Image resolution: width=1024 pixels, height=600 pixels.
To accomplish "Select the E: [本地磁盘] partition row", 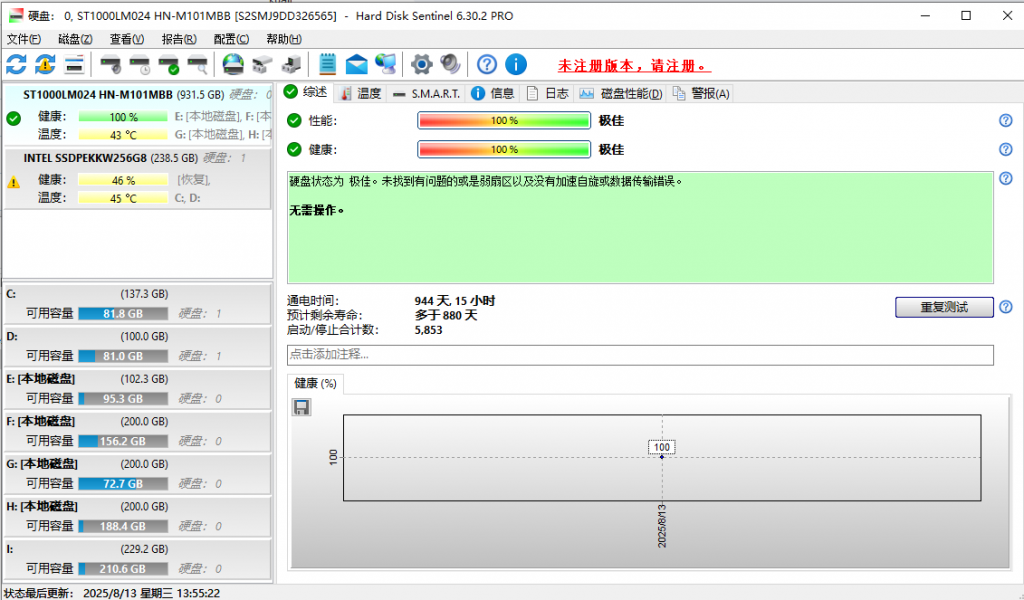I will (138, 388).
